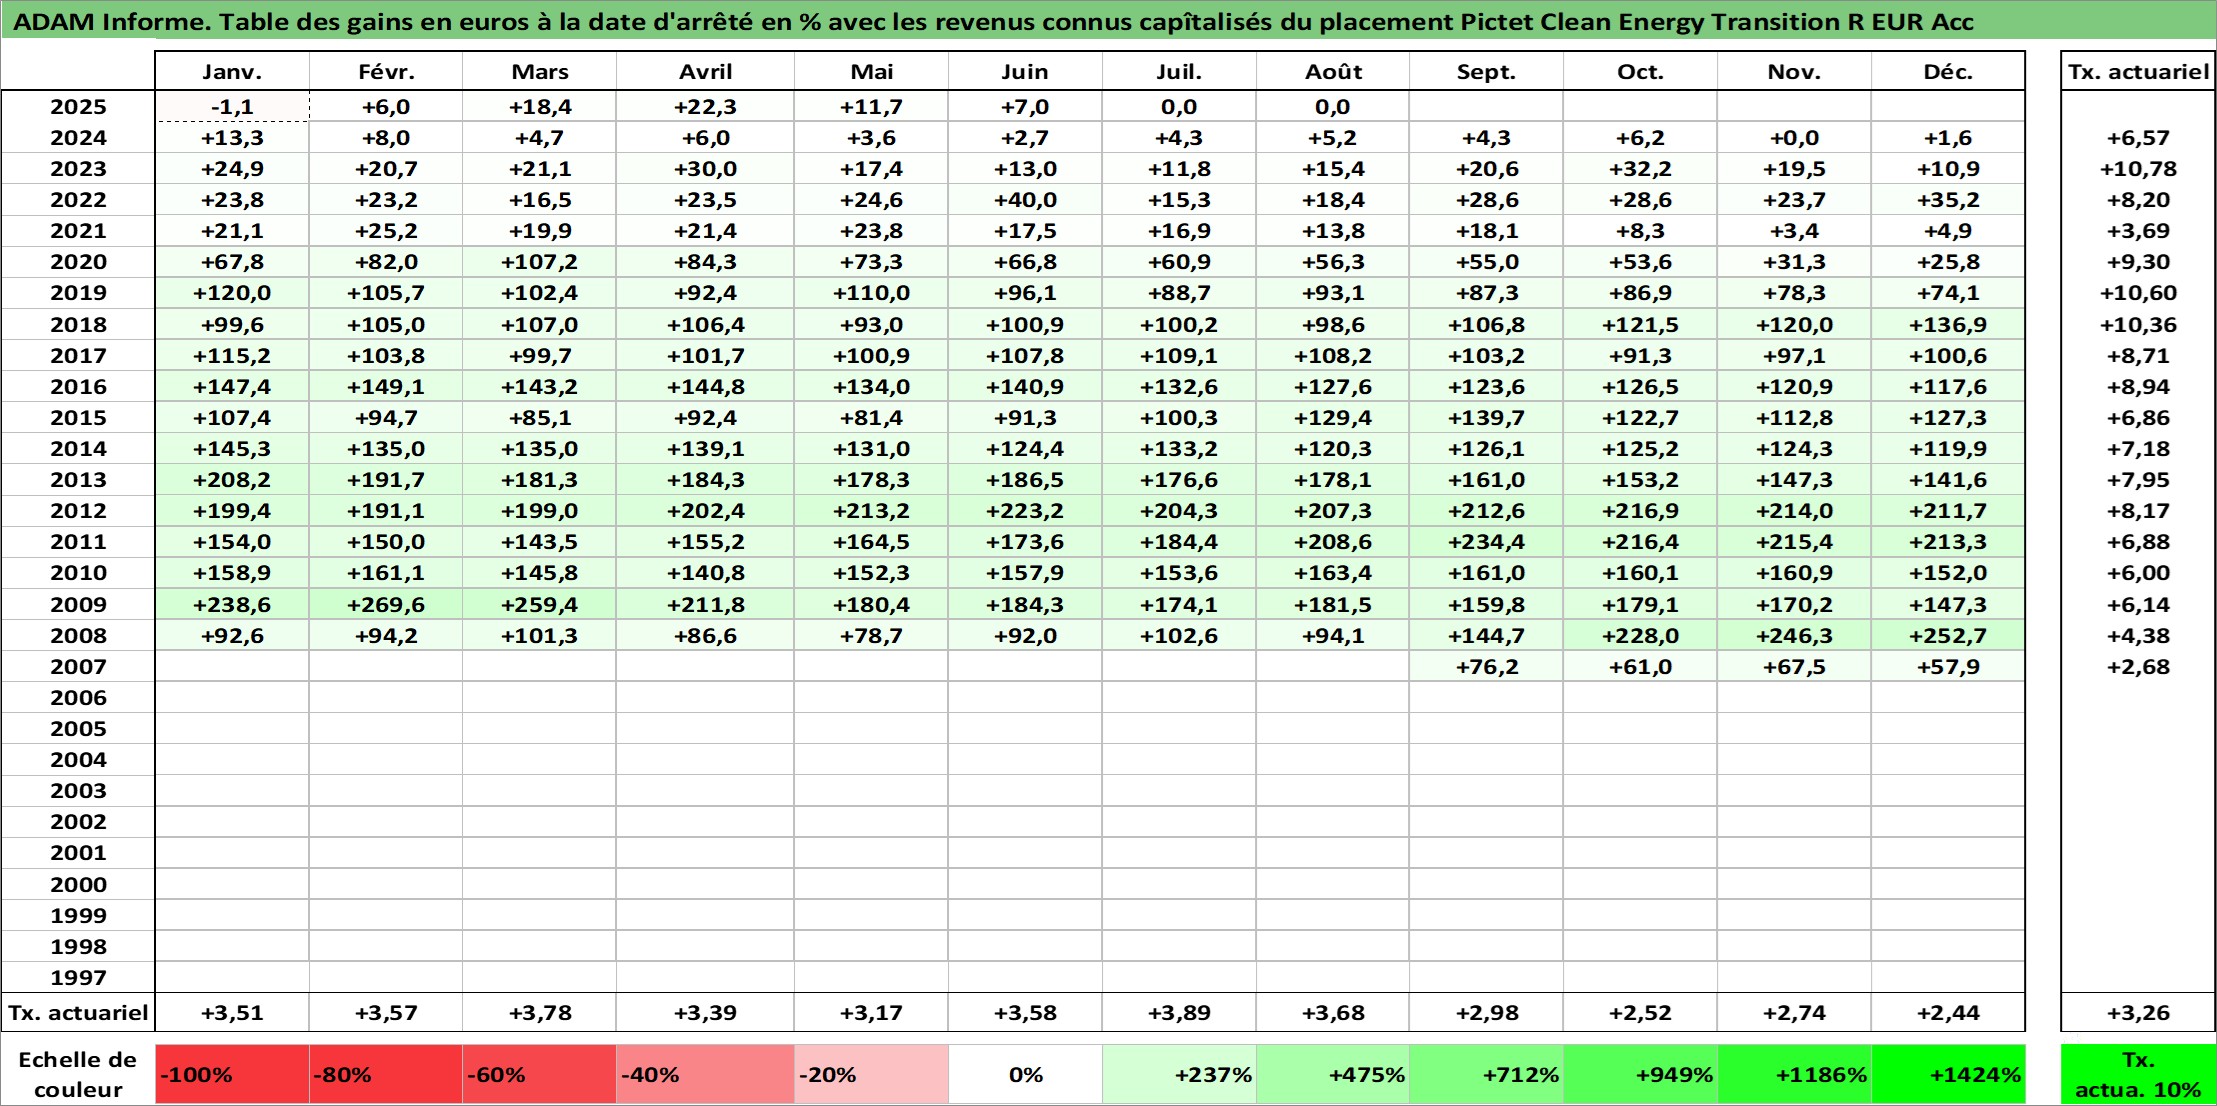2217x1106 pixels.
Task: Click the '+3,4' cell for November 2021
Action: [1794, 231]
